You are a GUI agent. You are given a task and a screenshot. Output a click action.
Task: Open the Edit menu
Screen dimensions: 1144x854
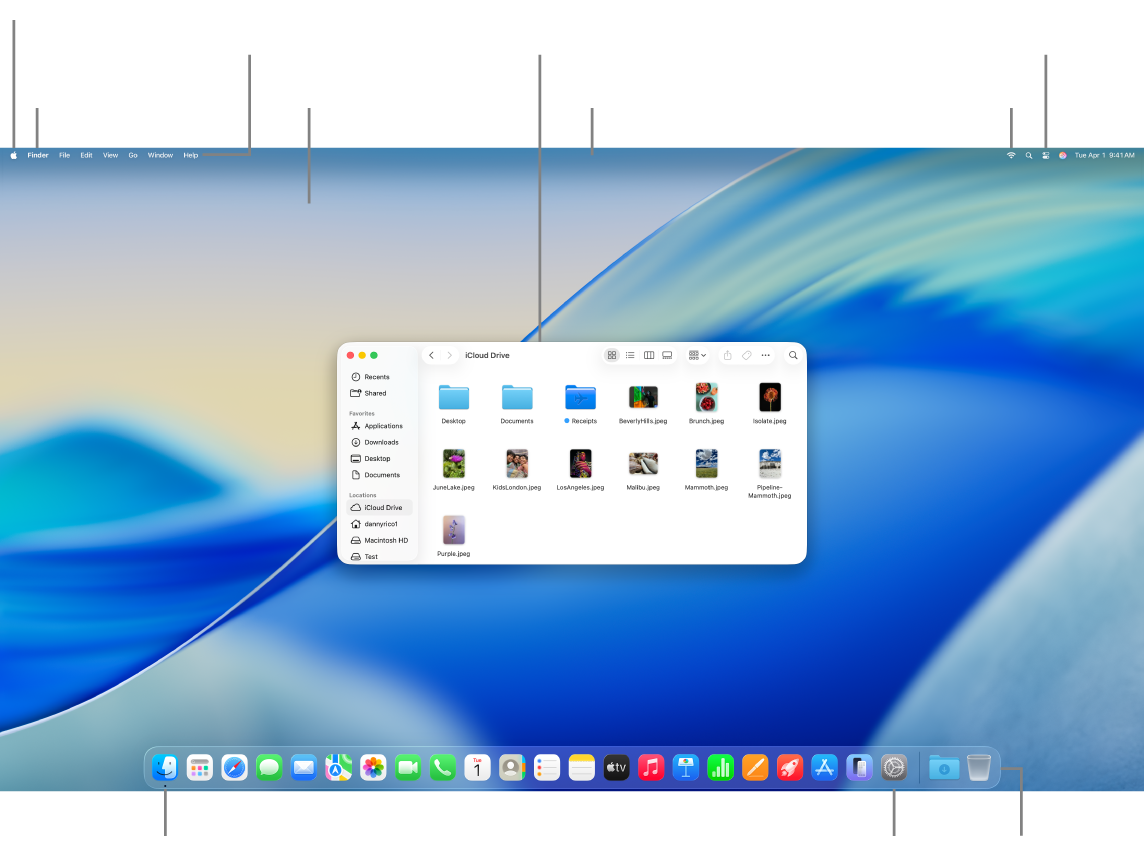click(86, 155)
